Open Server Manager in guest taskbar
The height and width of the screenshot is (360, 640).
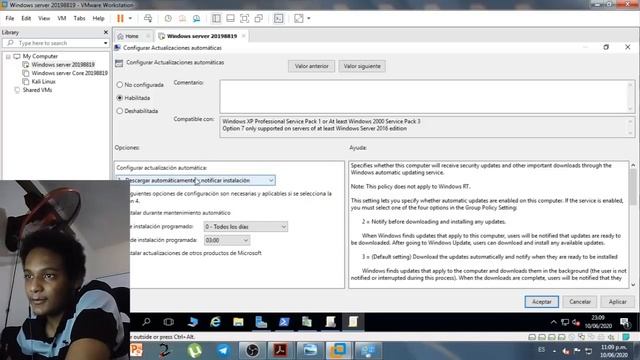click(x=261, y=322)
